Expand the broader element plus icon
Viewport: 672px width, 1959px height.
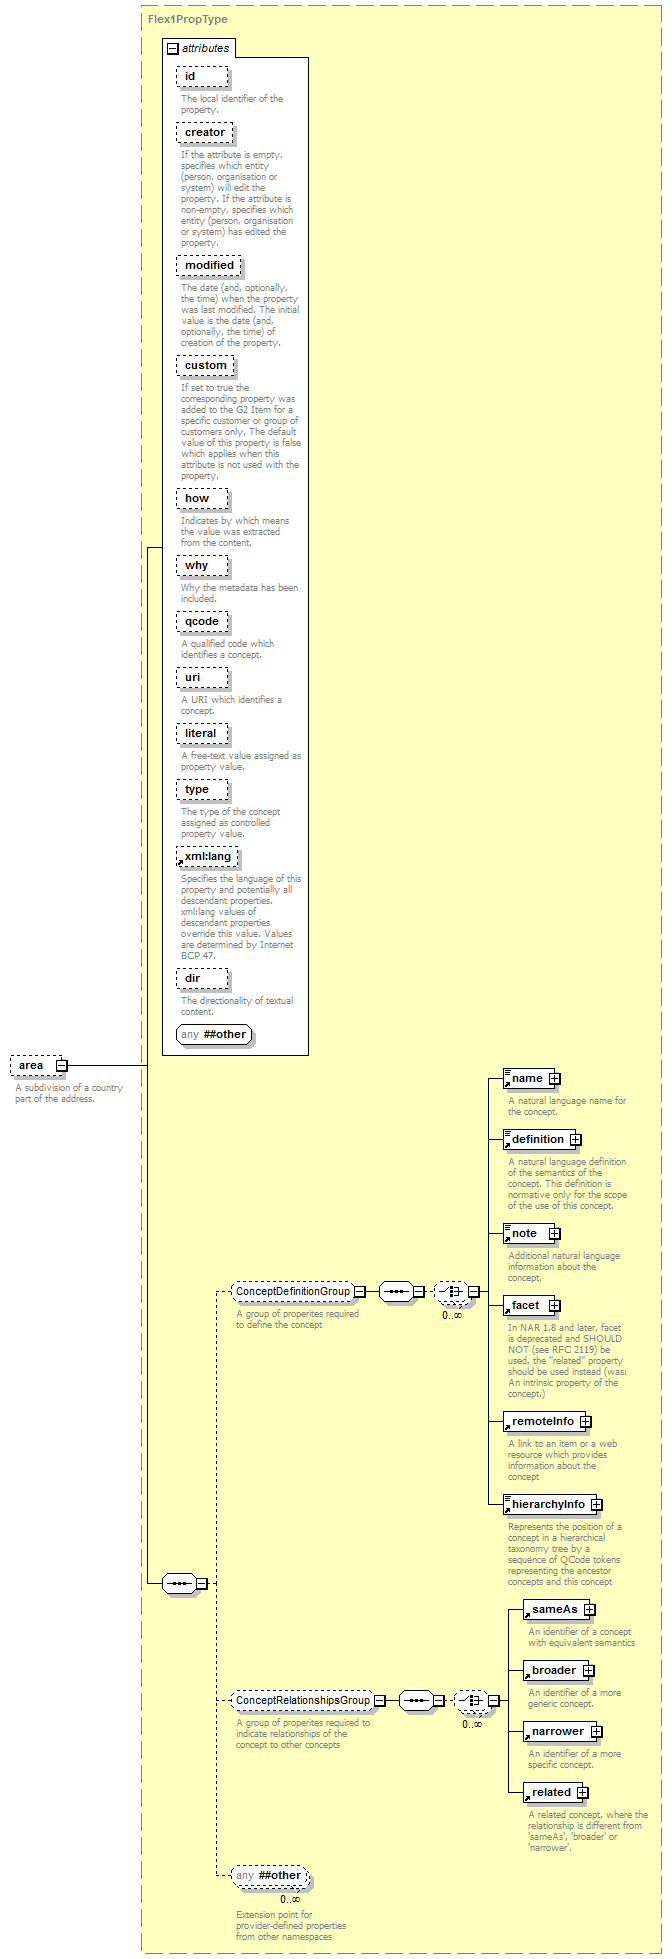point(588,1671)
